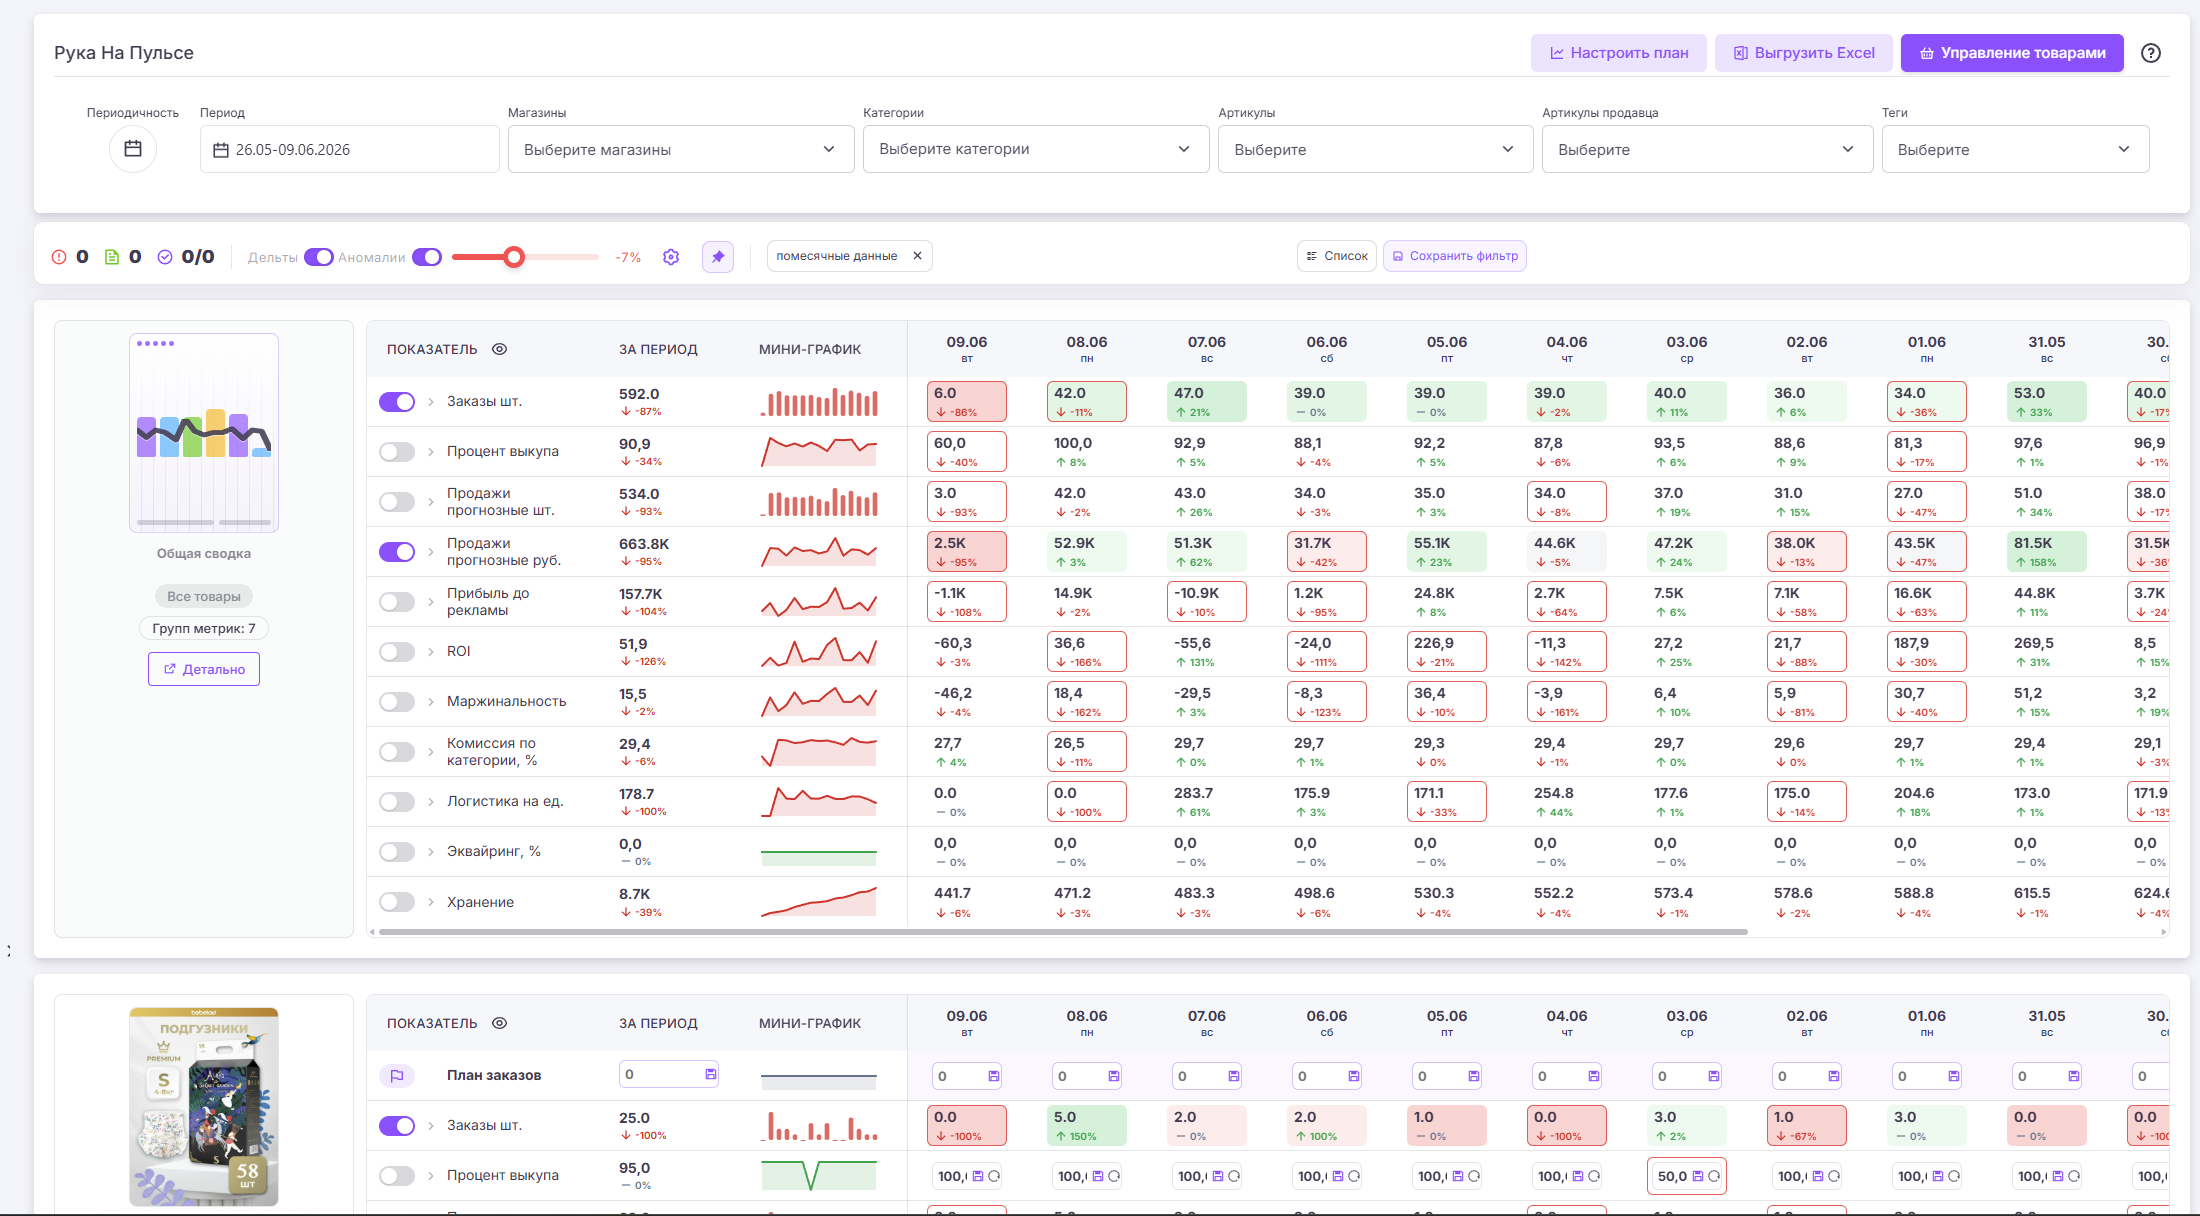Image resolution: width=2200 pixels, height=1216 pixels.
Task: Toggle the Дельты switch
Action: point(319,257)
